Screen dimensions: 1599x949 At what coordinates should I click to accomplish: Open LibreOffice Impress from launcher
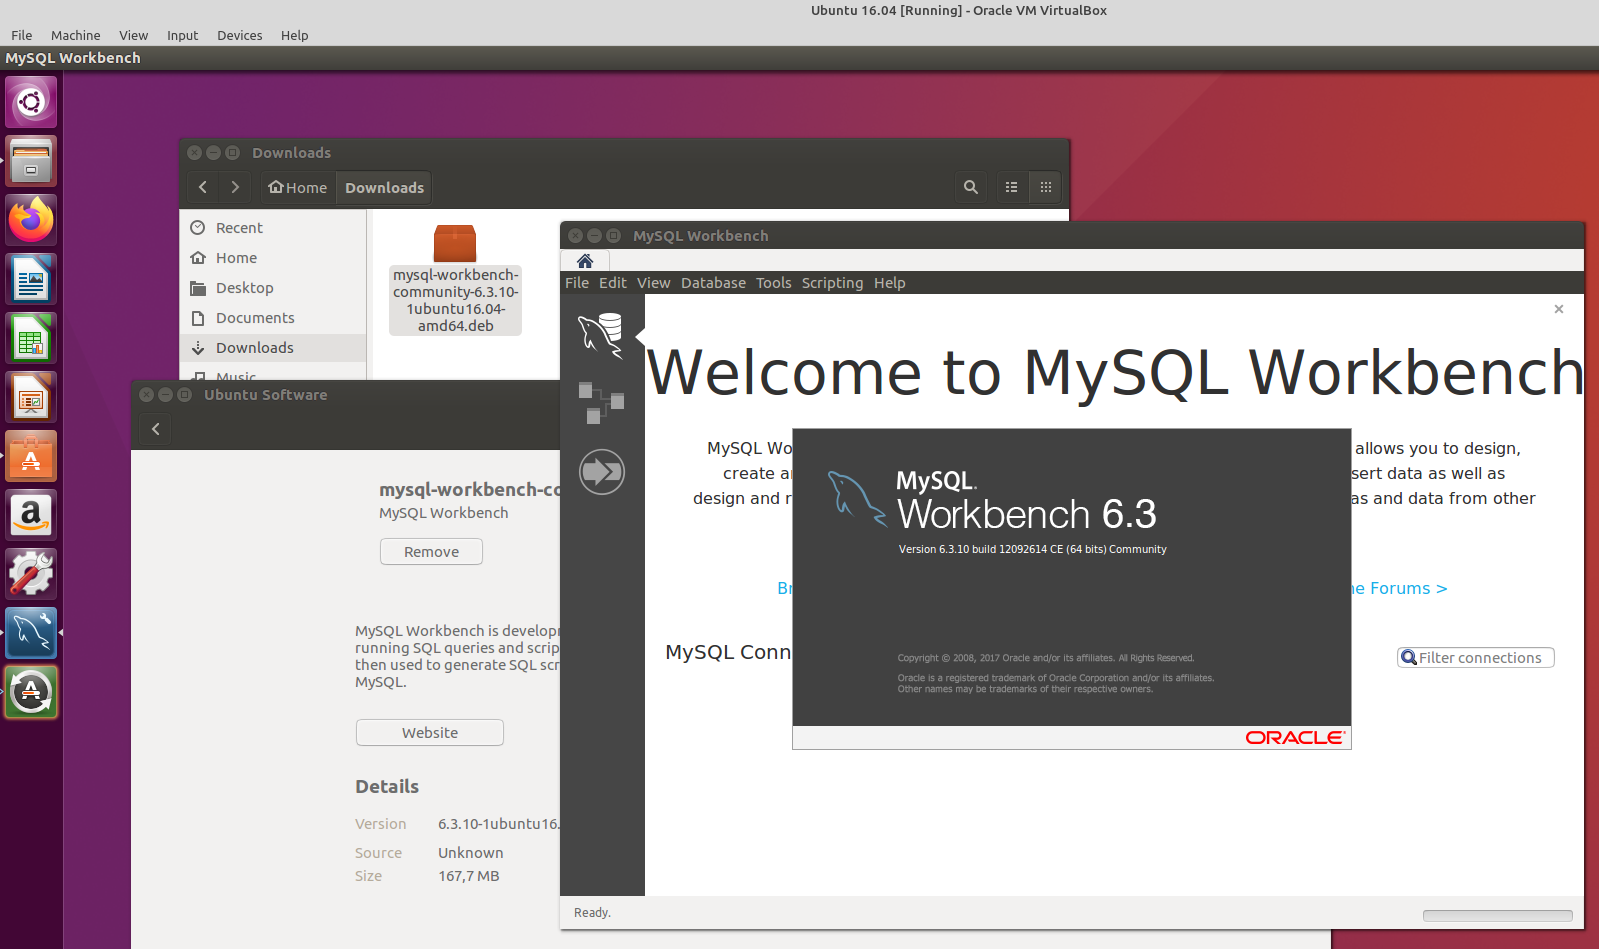click(31, 397)
